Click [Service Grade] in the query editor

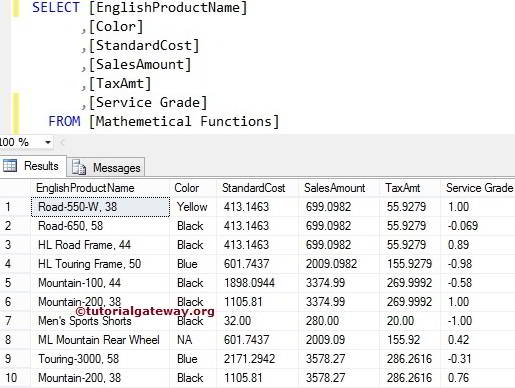coord(148,103)
